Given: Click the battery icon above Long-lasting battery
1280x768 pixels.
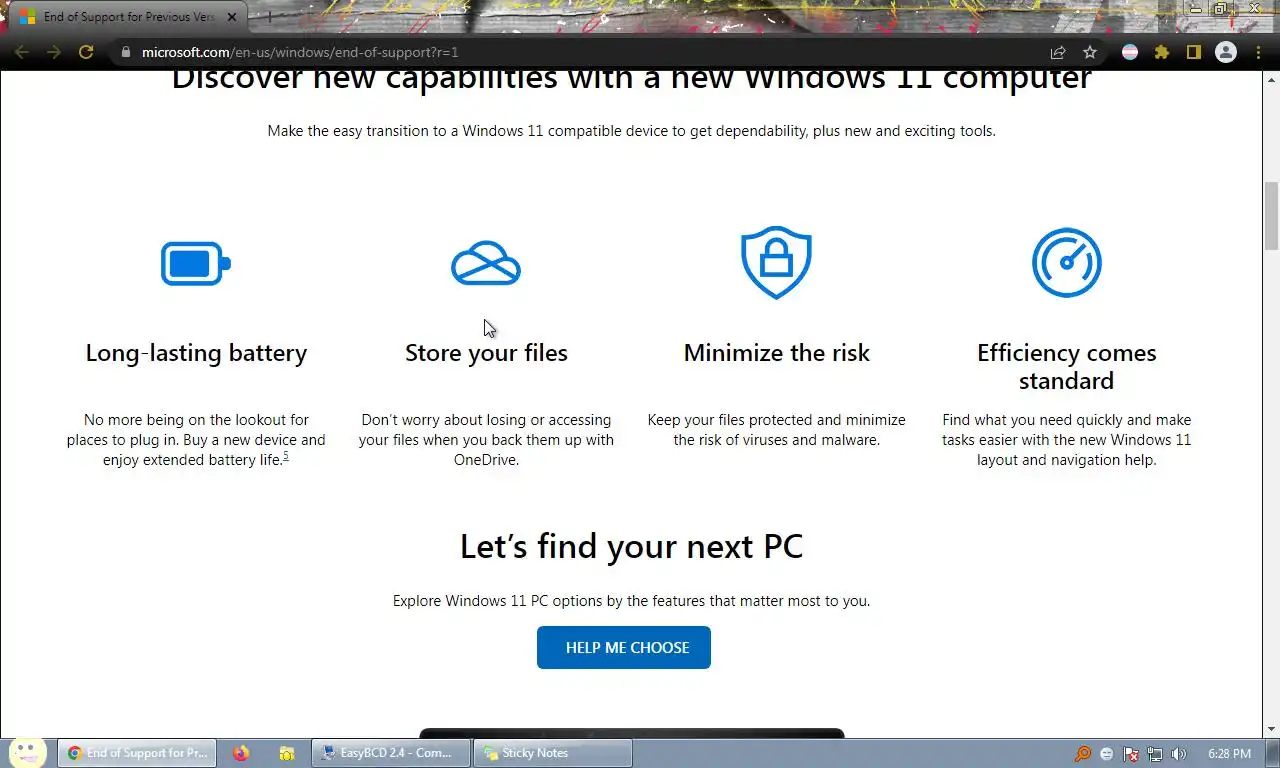Looking at the screenshot, I should click(196, 264).
